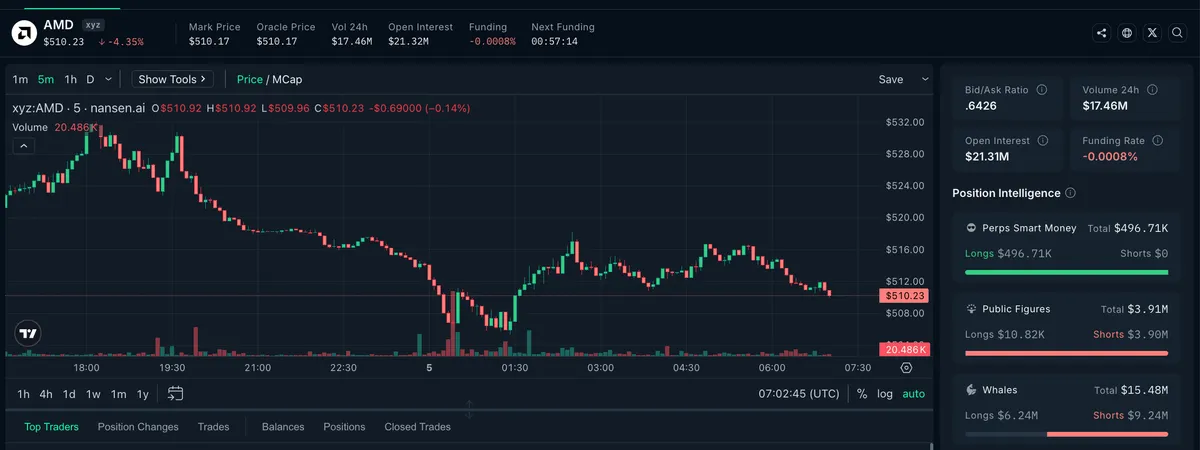The width and height of the screenshot is (1200, 450).
Task: Switch chart to MCap mode
Action: tap(289, 79)
